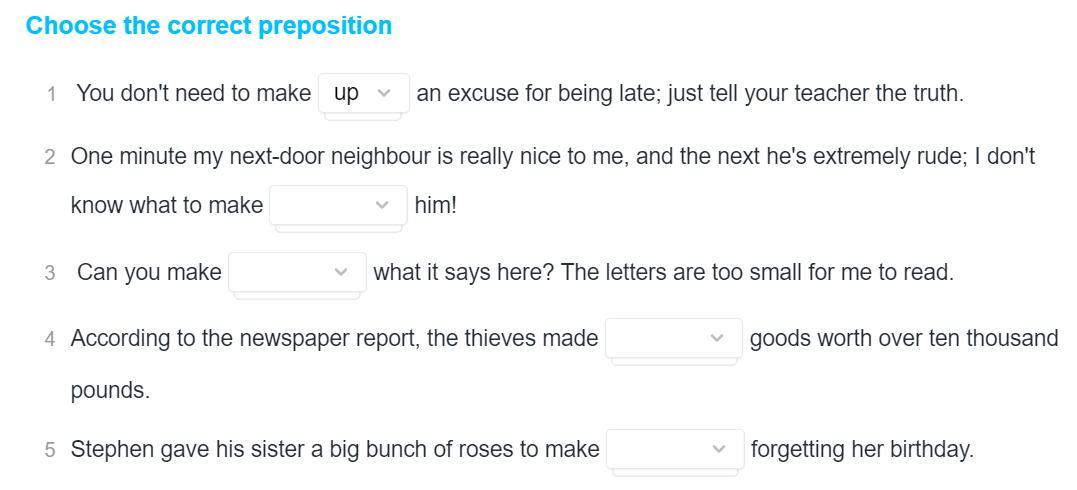Screen dimensions: 1077x490
Task: Click the chevron arrow in sentence 5 dropdown
Action: point(719,449)
